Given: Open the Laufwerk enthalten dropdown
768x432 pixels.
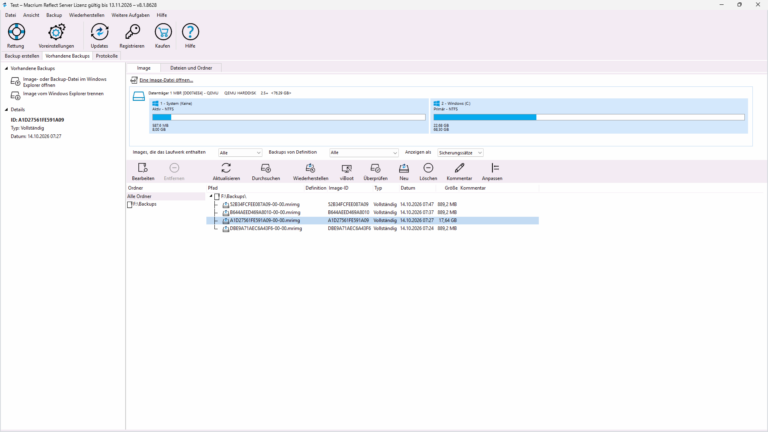Looking at the screenshot, I should 240,153.
